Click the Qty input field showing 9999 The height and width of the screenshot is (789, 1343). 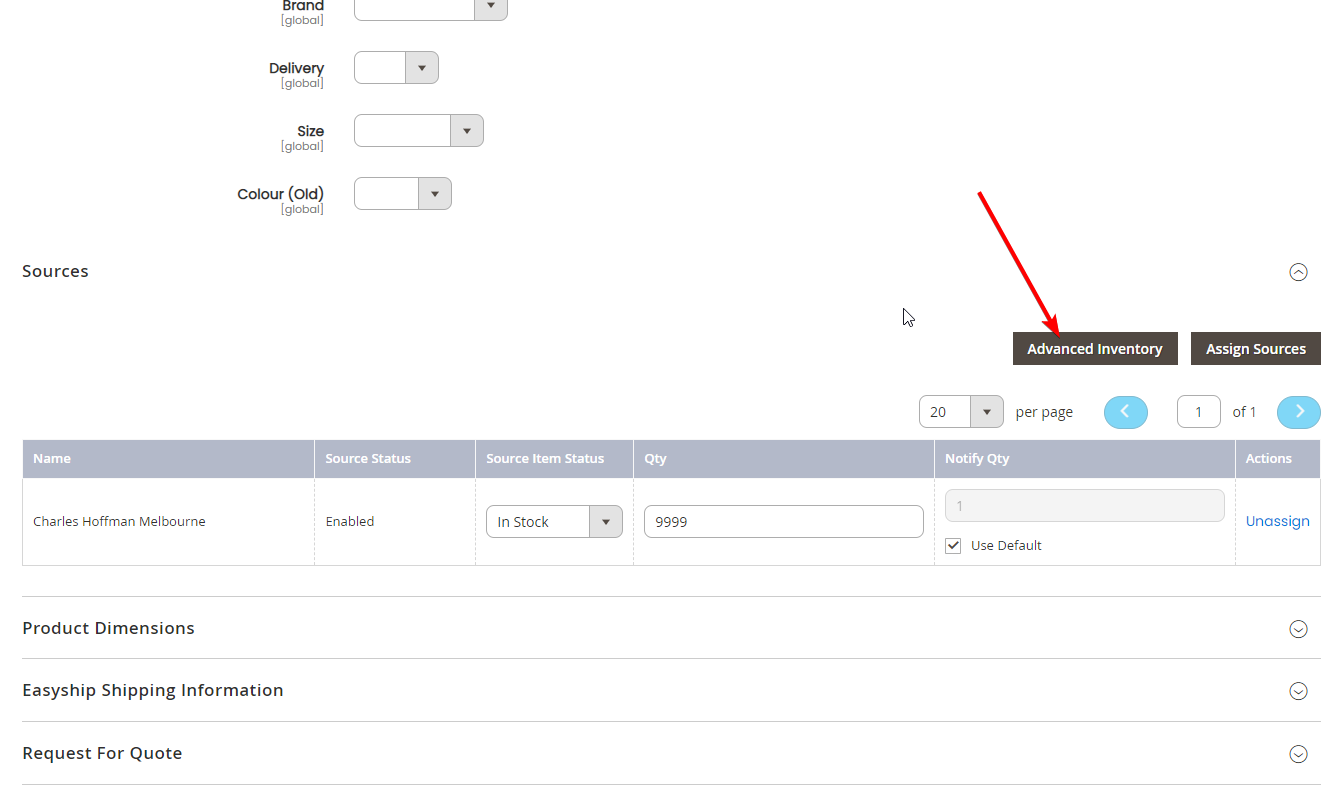point(784,522)
